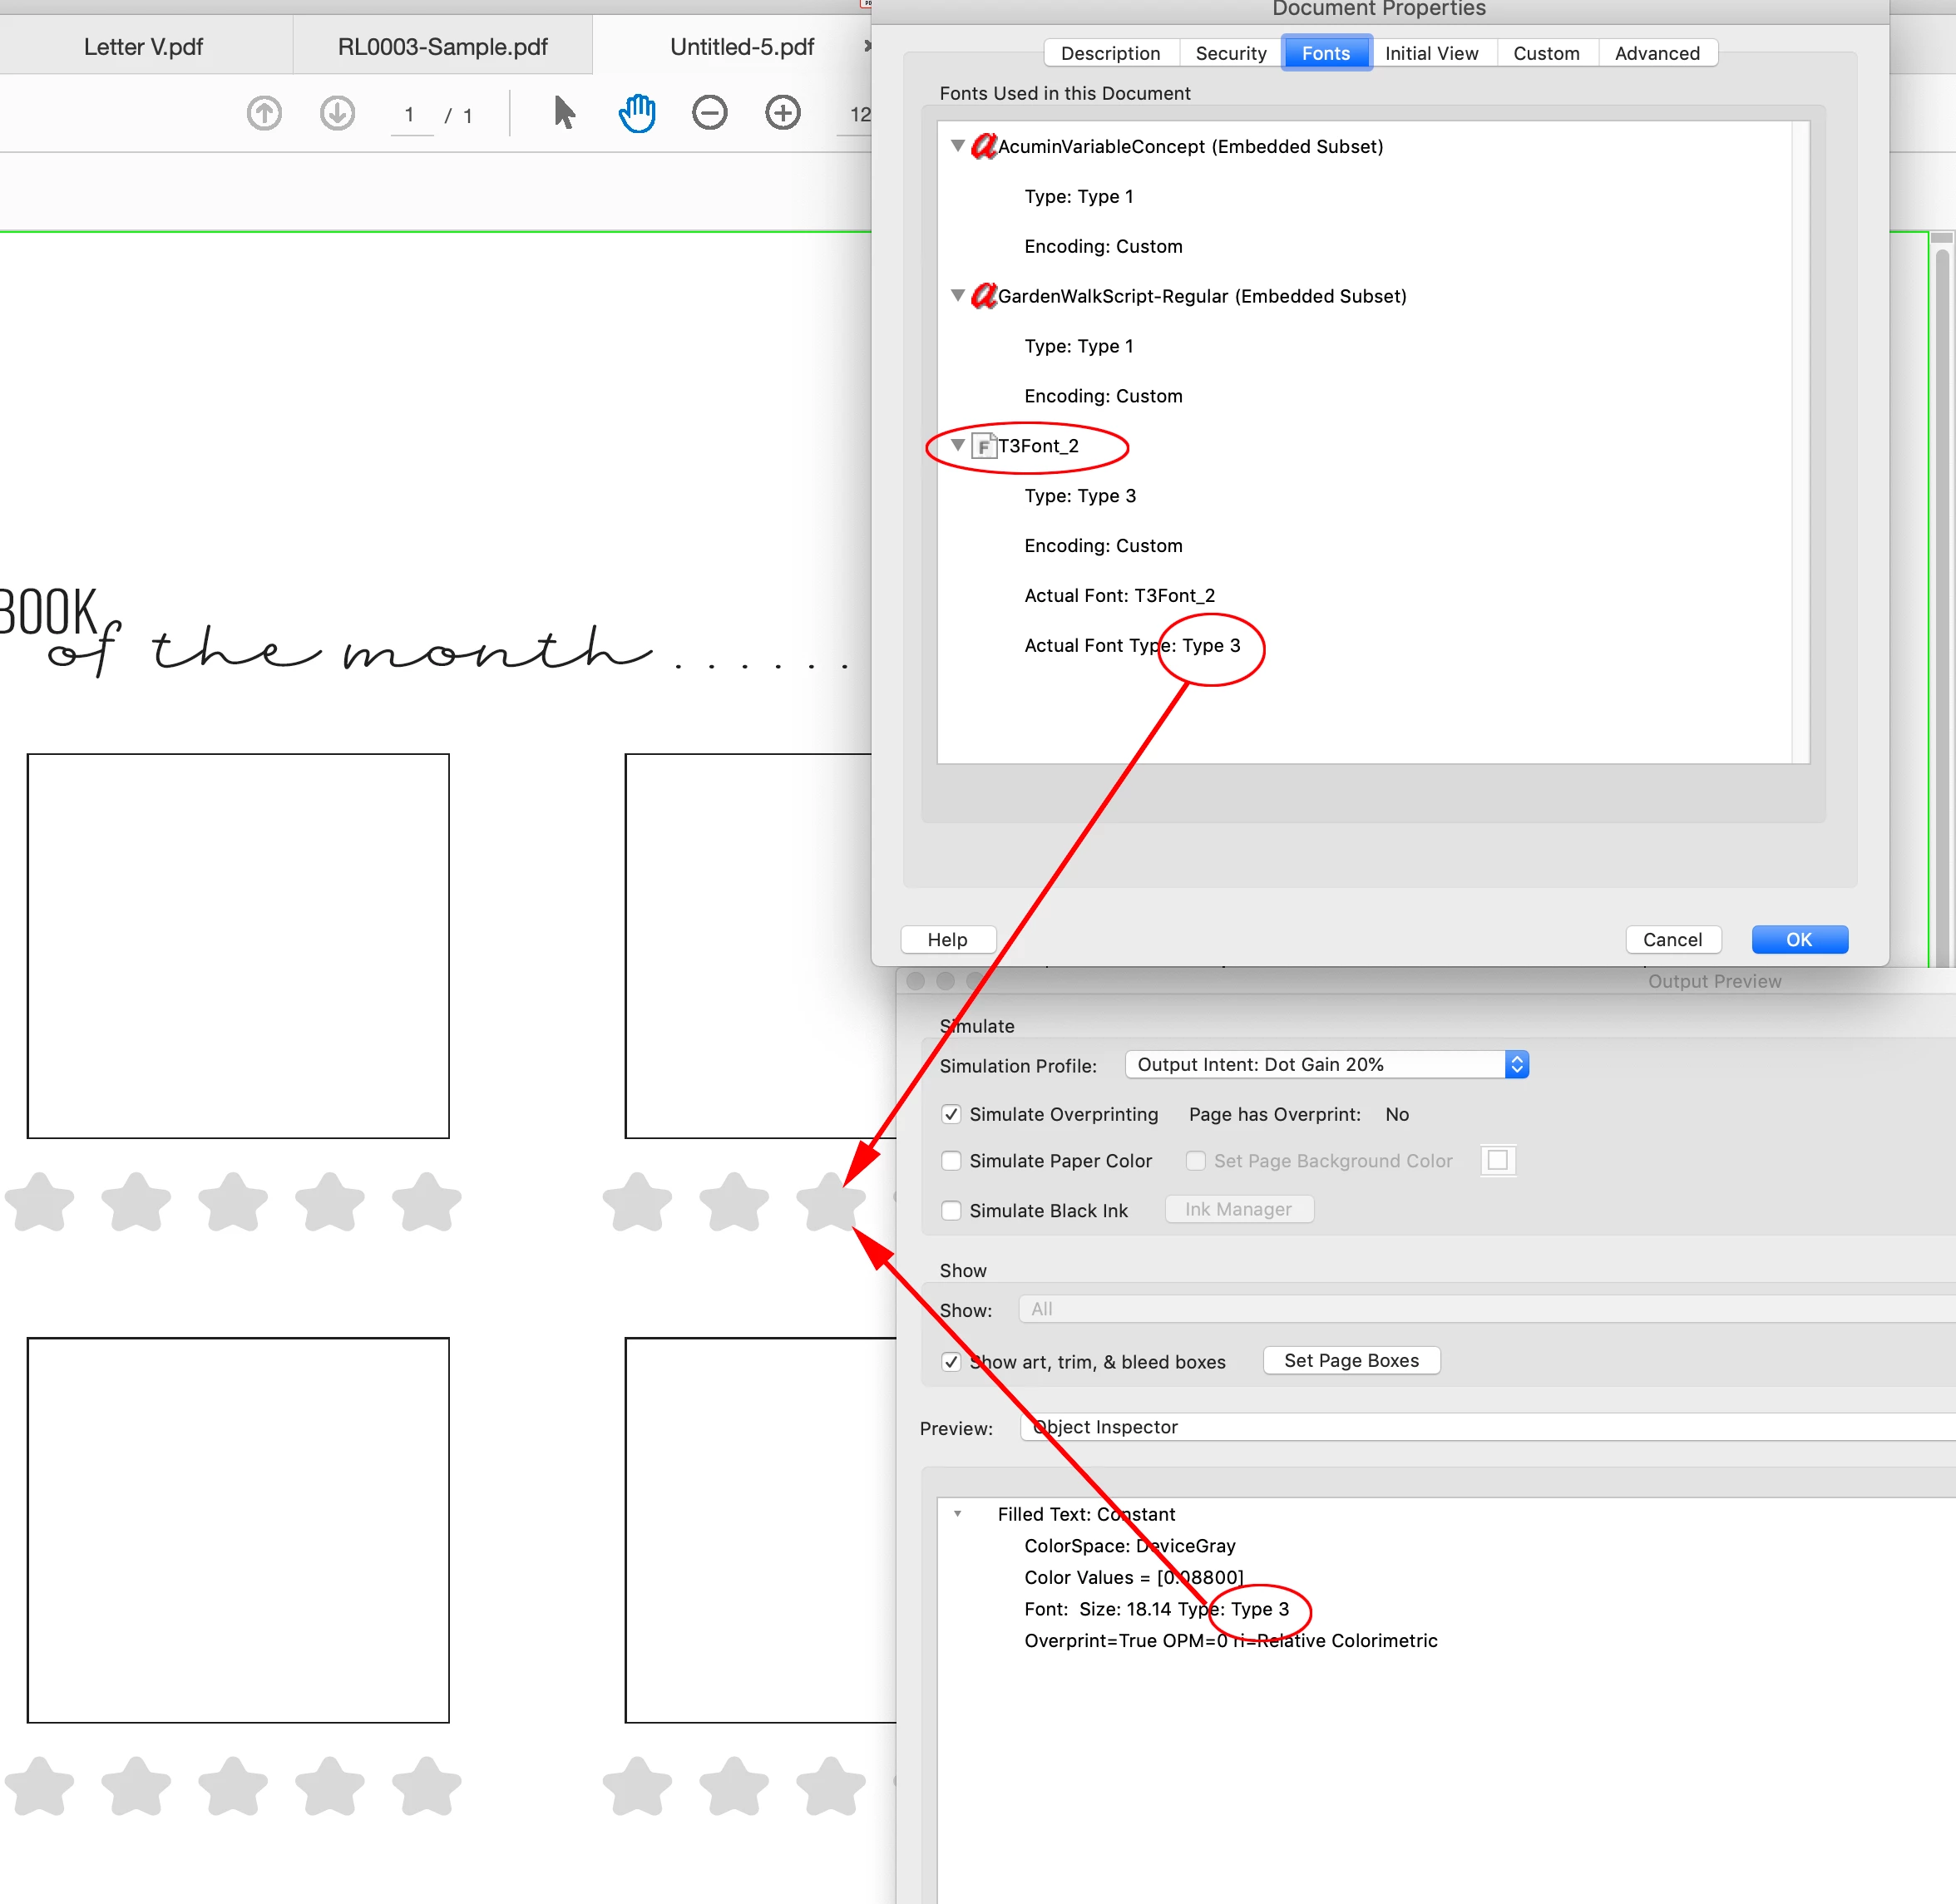The height and width of the screenshot is (1904, 1956).
Task: Click the zoom out minus icon
Action: point(710,113)
